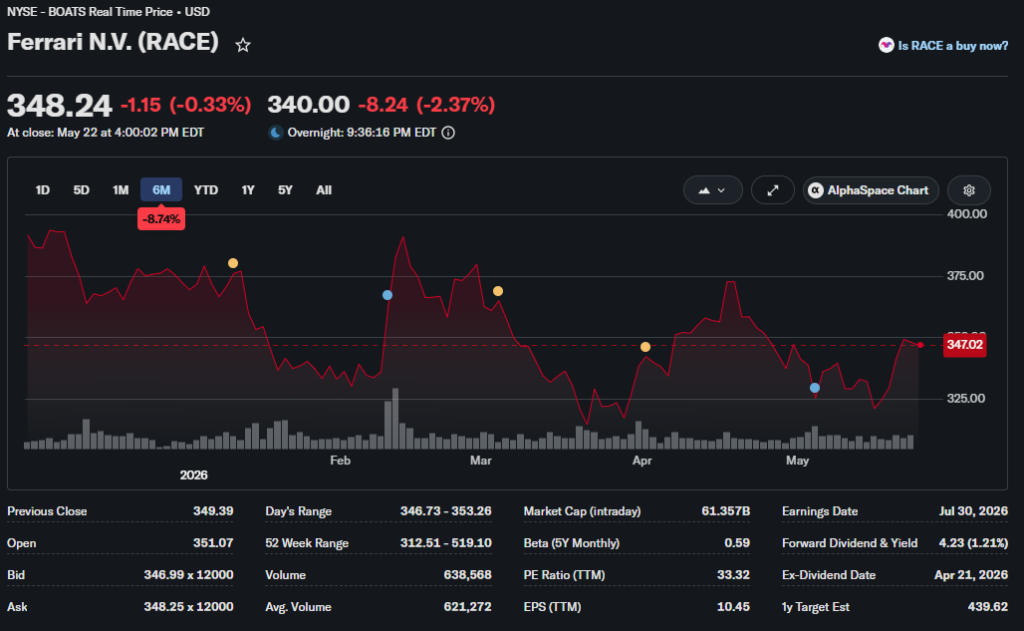Click the AlphaSpace logo icon

(x=816, y=190)
